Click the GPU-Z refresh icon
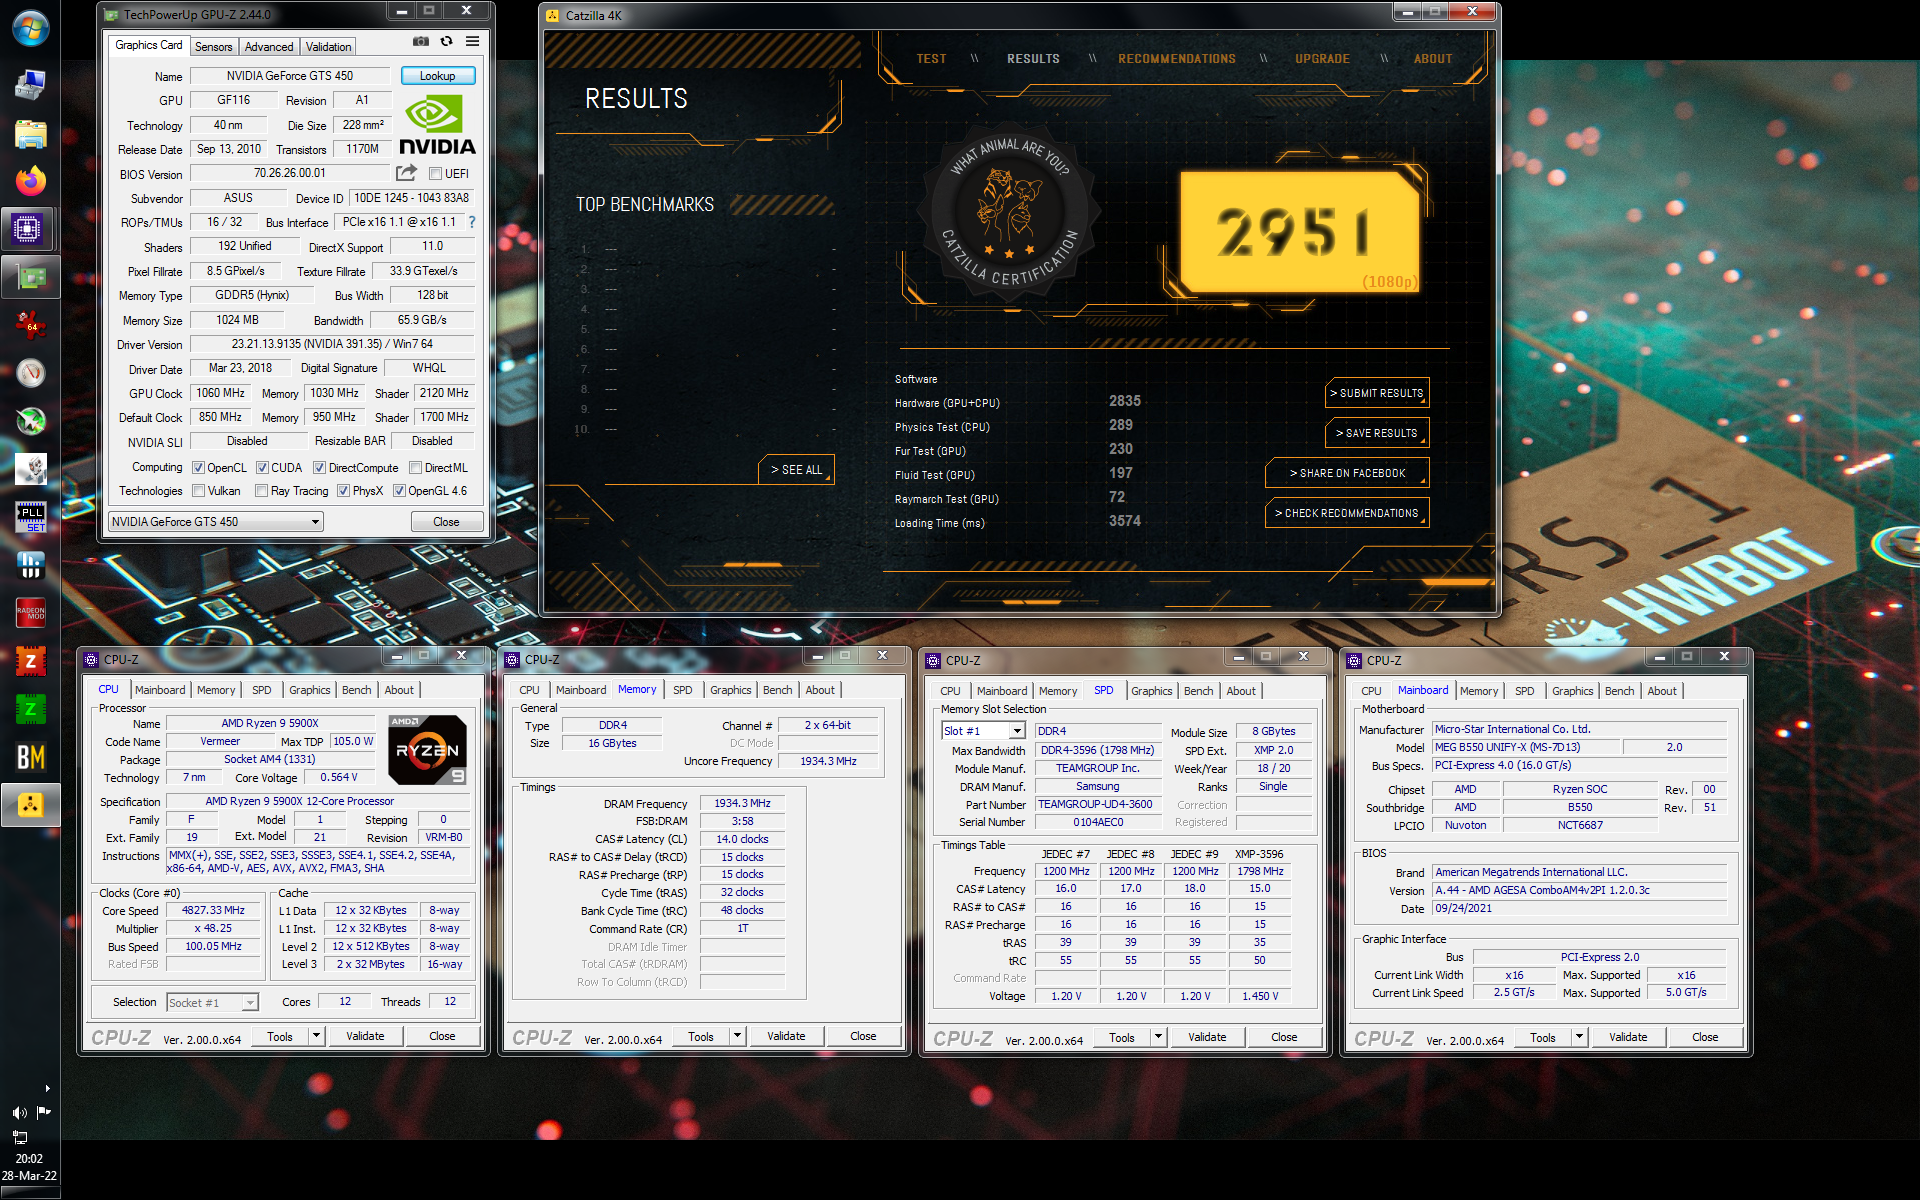Viewport: 1920px width, 1200px height. (447, 42)
